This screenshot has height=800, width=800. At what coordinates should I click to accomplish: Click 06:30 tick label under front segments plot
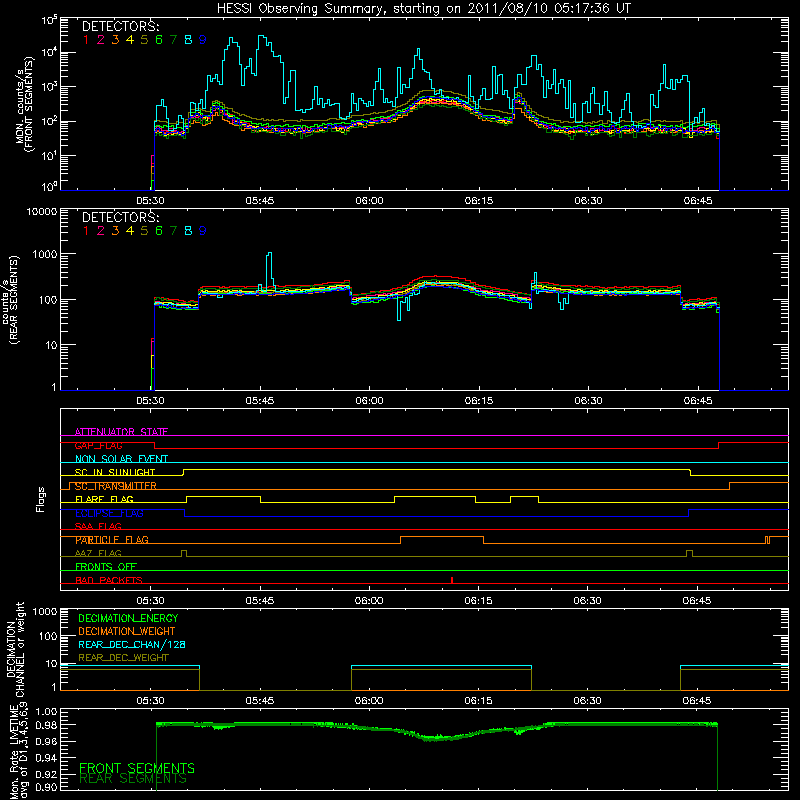(588, 201)
